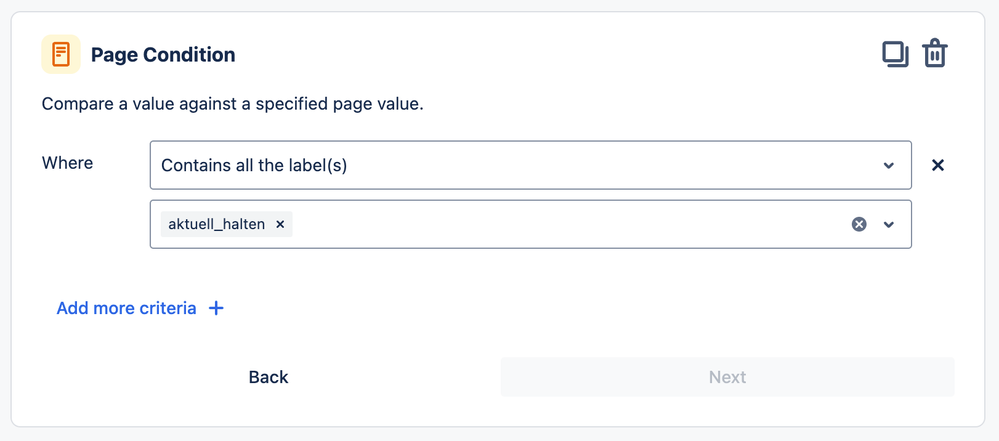999x441 pixels.
Task: Click the 'Add more criteria' text label
Action: [126, 308]
